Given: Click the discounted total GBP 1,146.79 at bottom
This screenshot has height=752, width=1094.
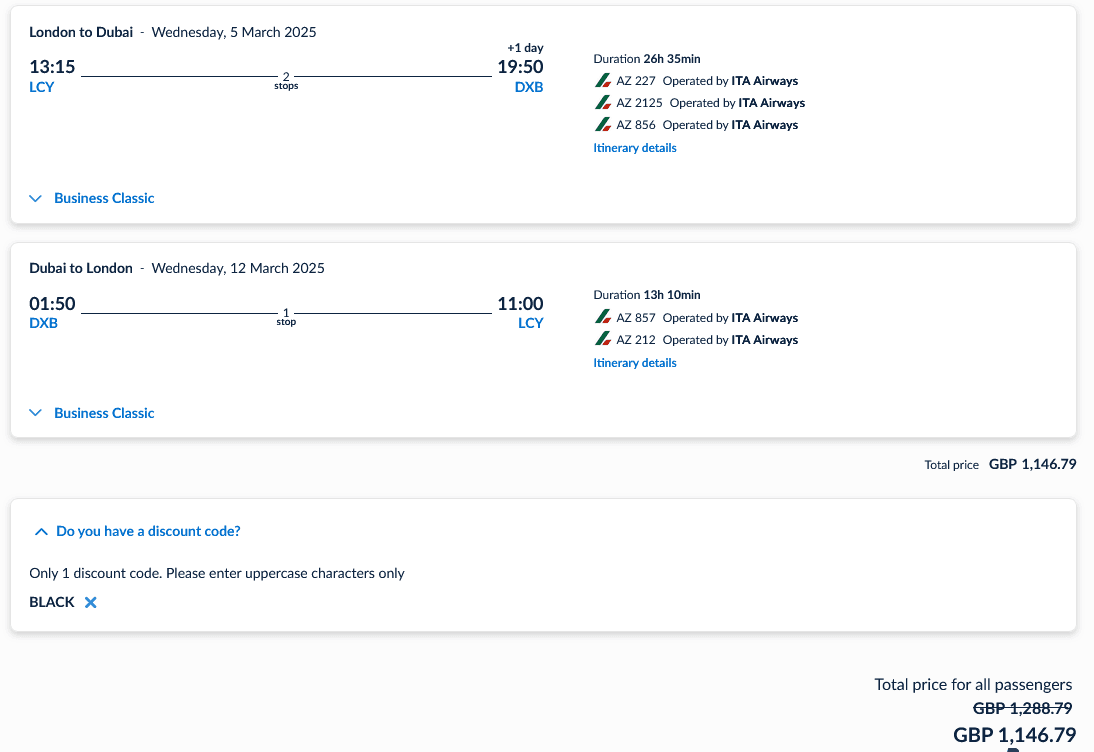Looking at the screenshot, I should (x=1014, y=735).
